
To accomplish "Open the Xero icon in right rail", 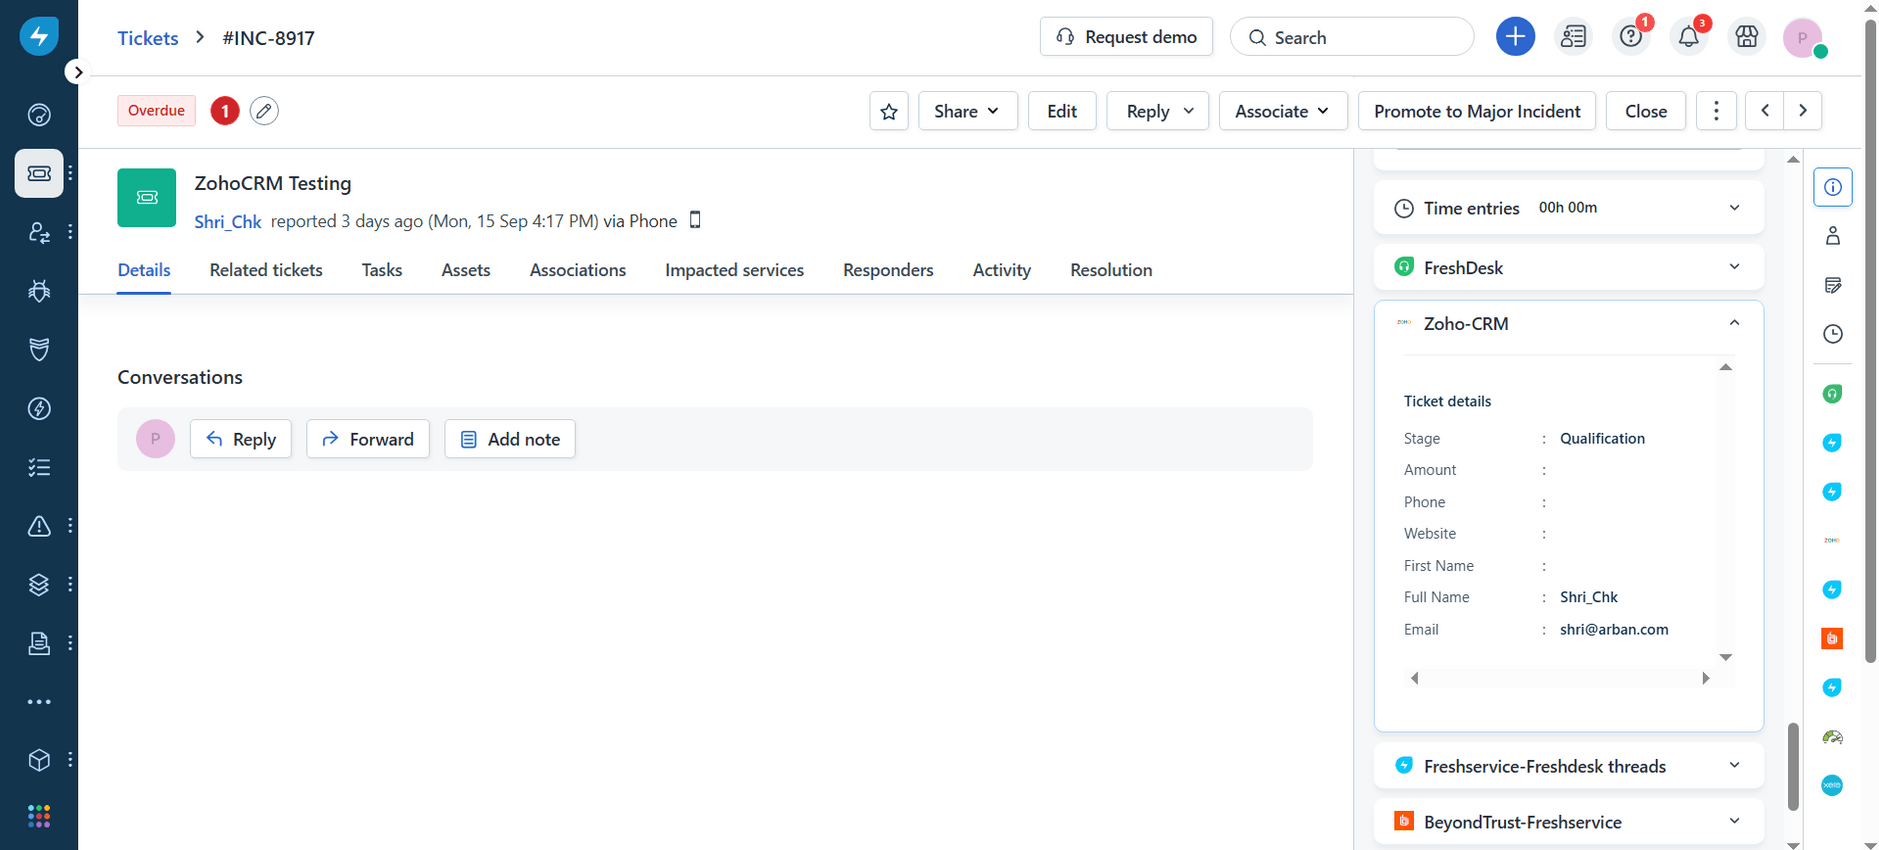I will point(1832,786).
